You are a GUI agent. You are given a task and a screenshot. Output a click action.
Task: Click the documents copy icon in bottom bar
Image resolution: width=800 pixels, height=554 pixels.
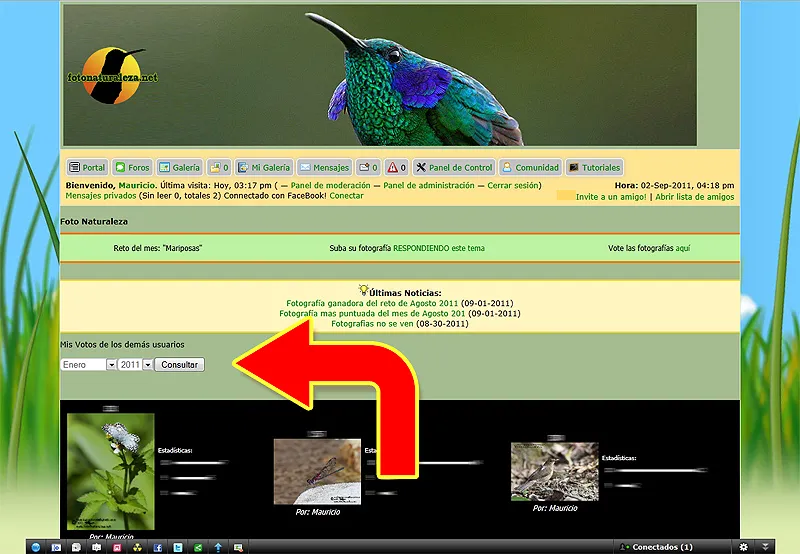77,547
